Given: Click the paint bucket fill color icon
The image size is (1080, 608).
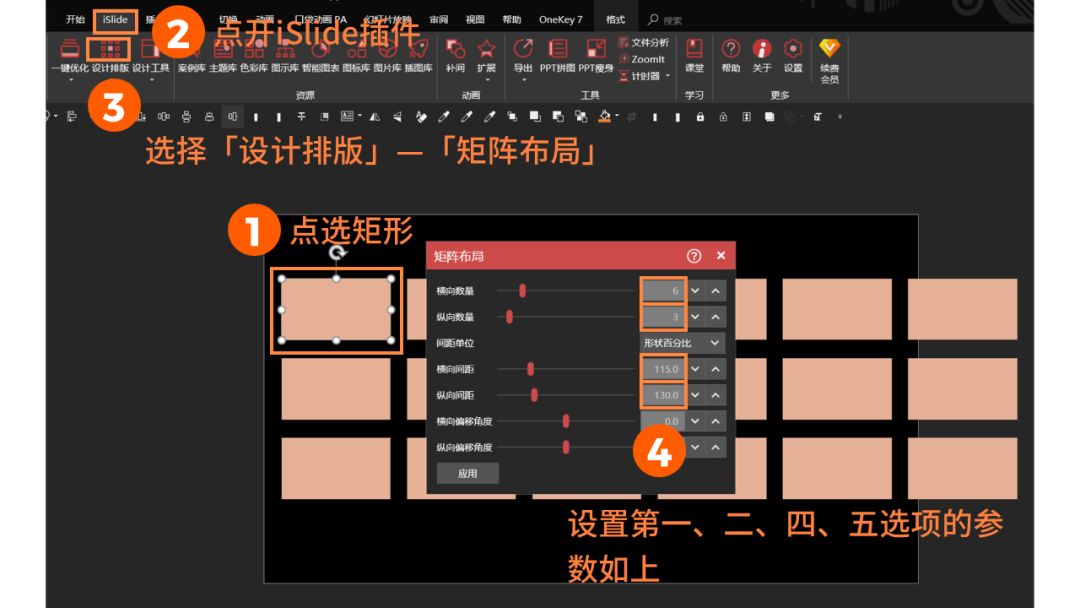Looking at the screenshot, I should pyautogui.click(x=604, y=116).
